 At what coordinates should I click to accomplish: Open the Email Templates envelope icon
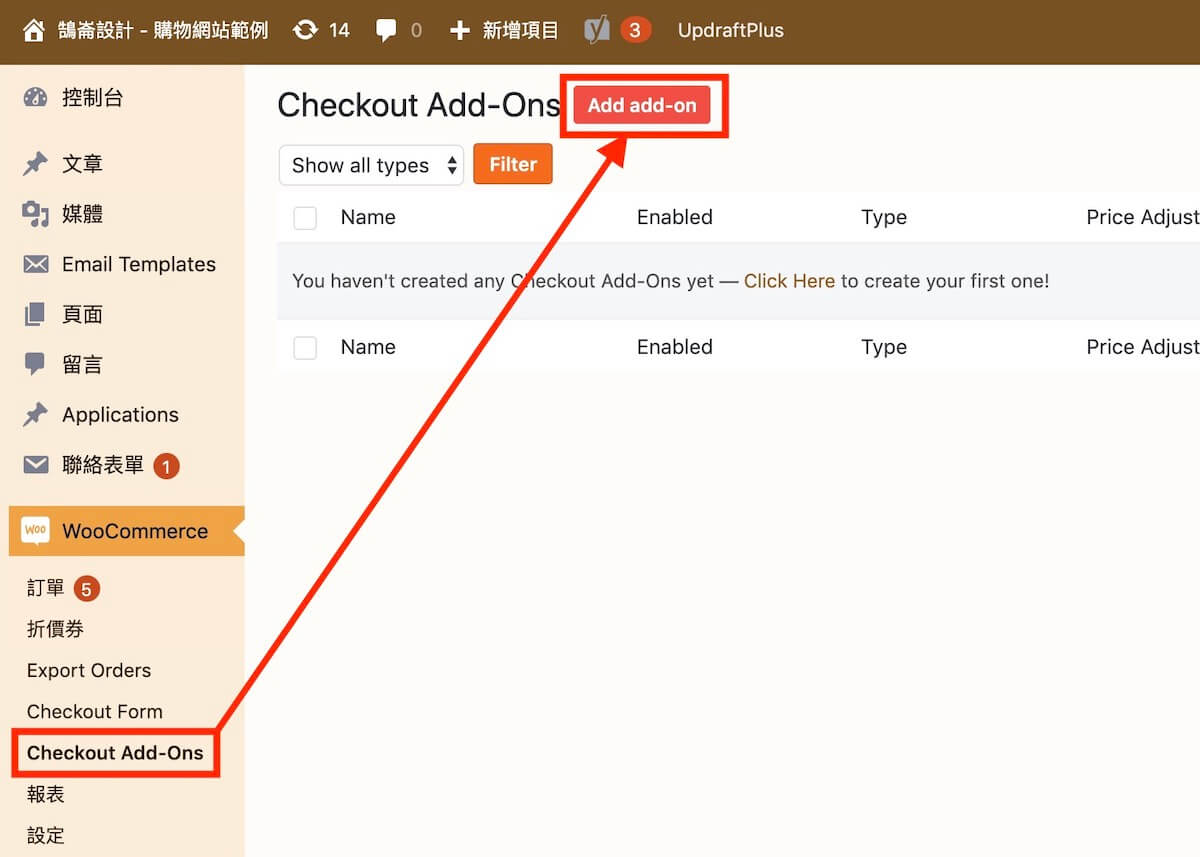click(35, 264)
